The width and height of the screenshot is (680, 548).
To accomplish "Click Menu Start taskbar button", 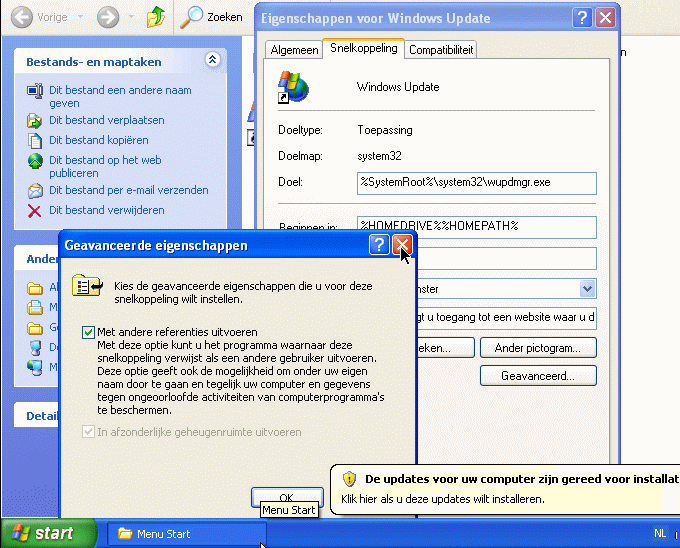I will (187, 534).
